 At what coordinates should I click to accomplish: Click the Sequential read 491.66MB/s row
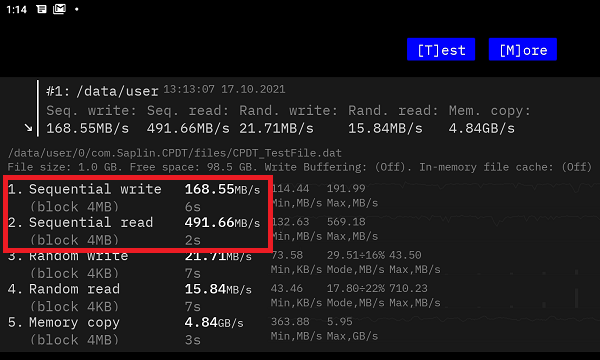[134, 231]
